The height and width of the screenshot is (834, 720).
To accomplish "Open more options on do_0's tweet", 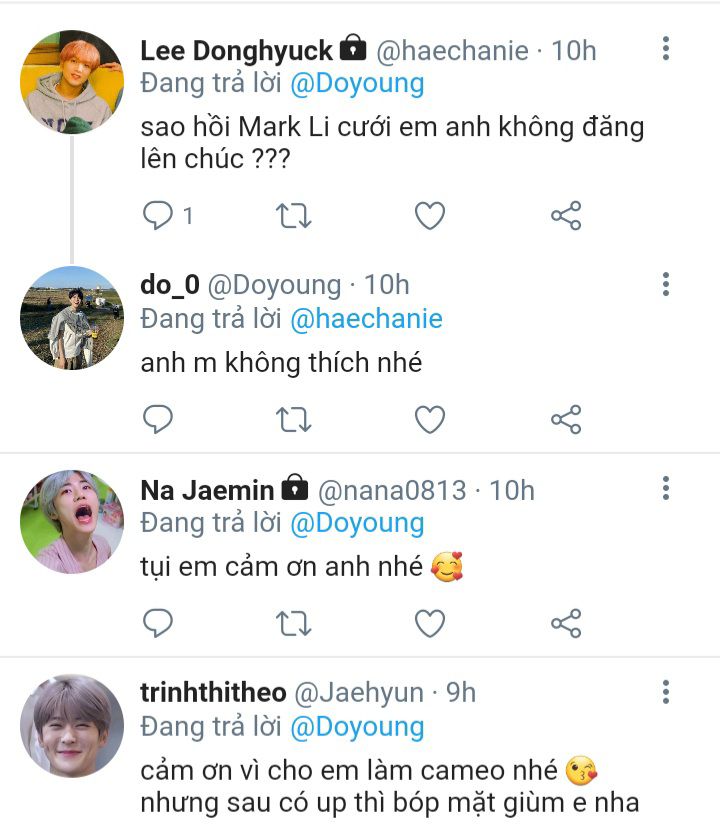I will 666,285.
